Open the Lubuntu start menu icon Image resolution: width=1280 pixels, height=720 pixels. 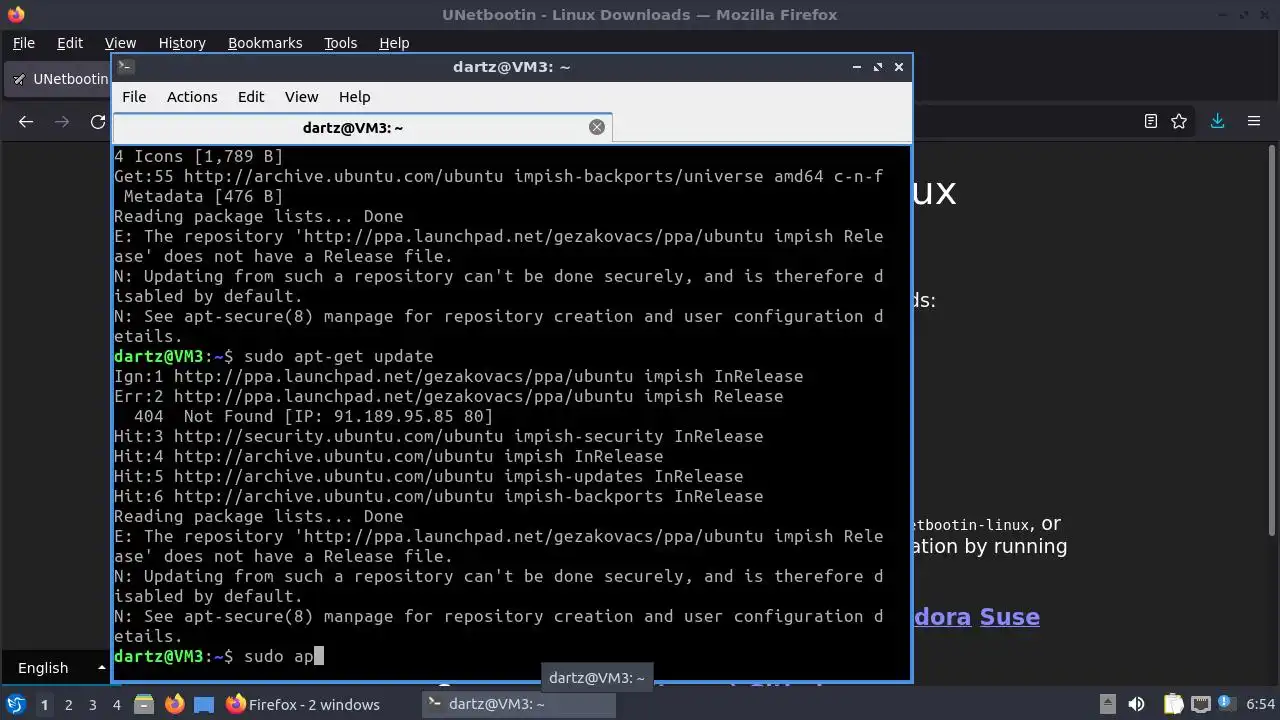[x=15, y=704]
